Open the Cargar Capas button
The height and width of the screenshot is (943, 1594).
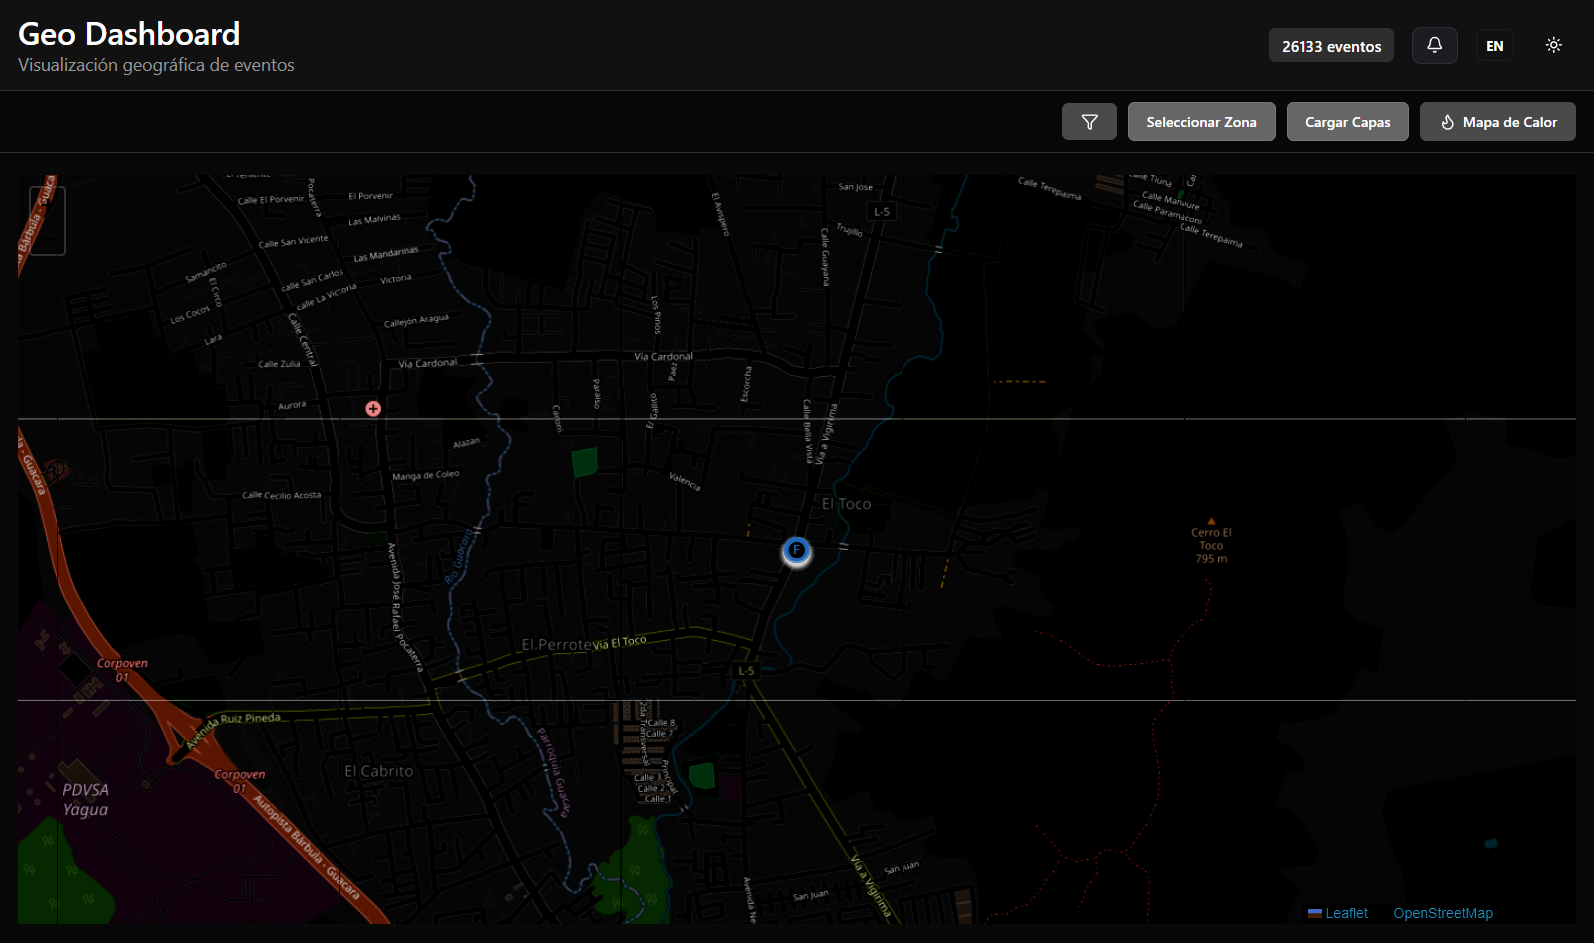pos(1347,122)
